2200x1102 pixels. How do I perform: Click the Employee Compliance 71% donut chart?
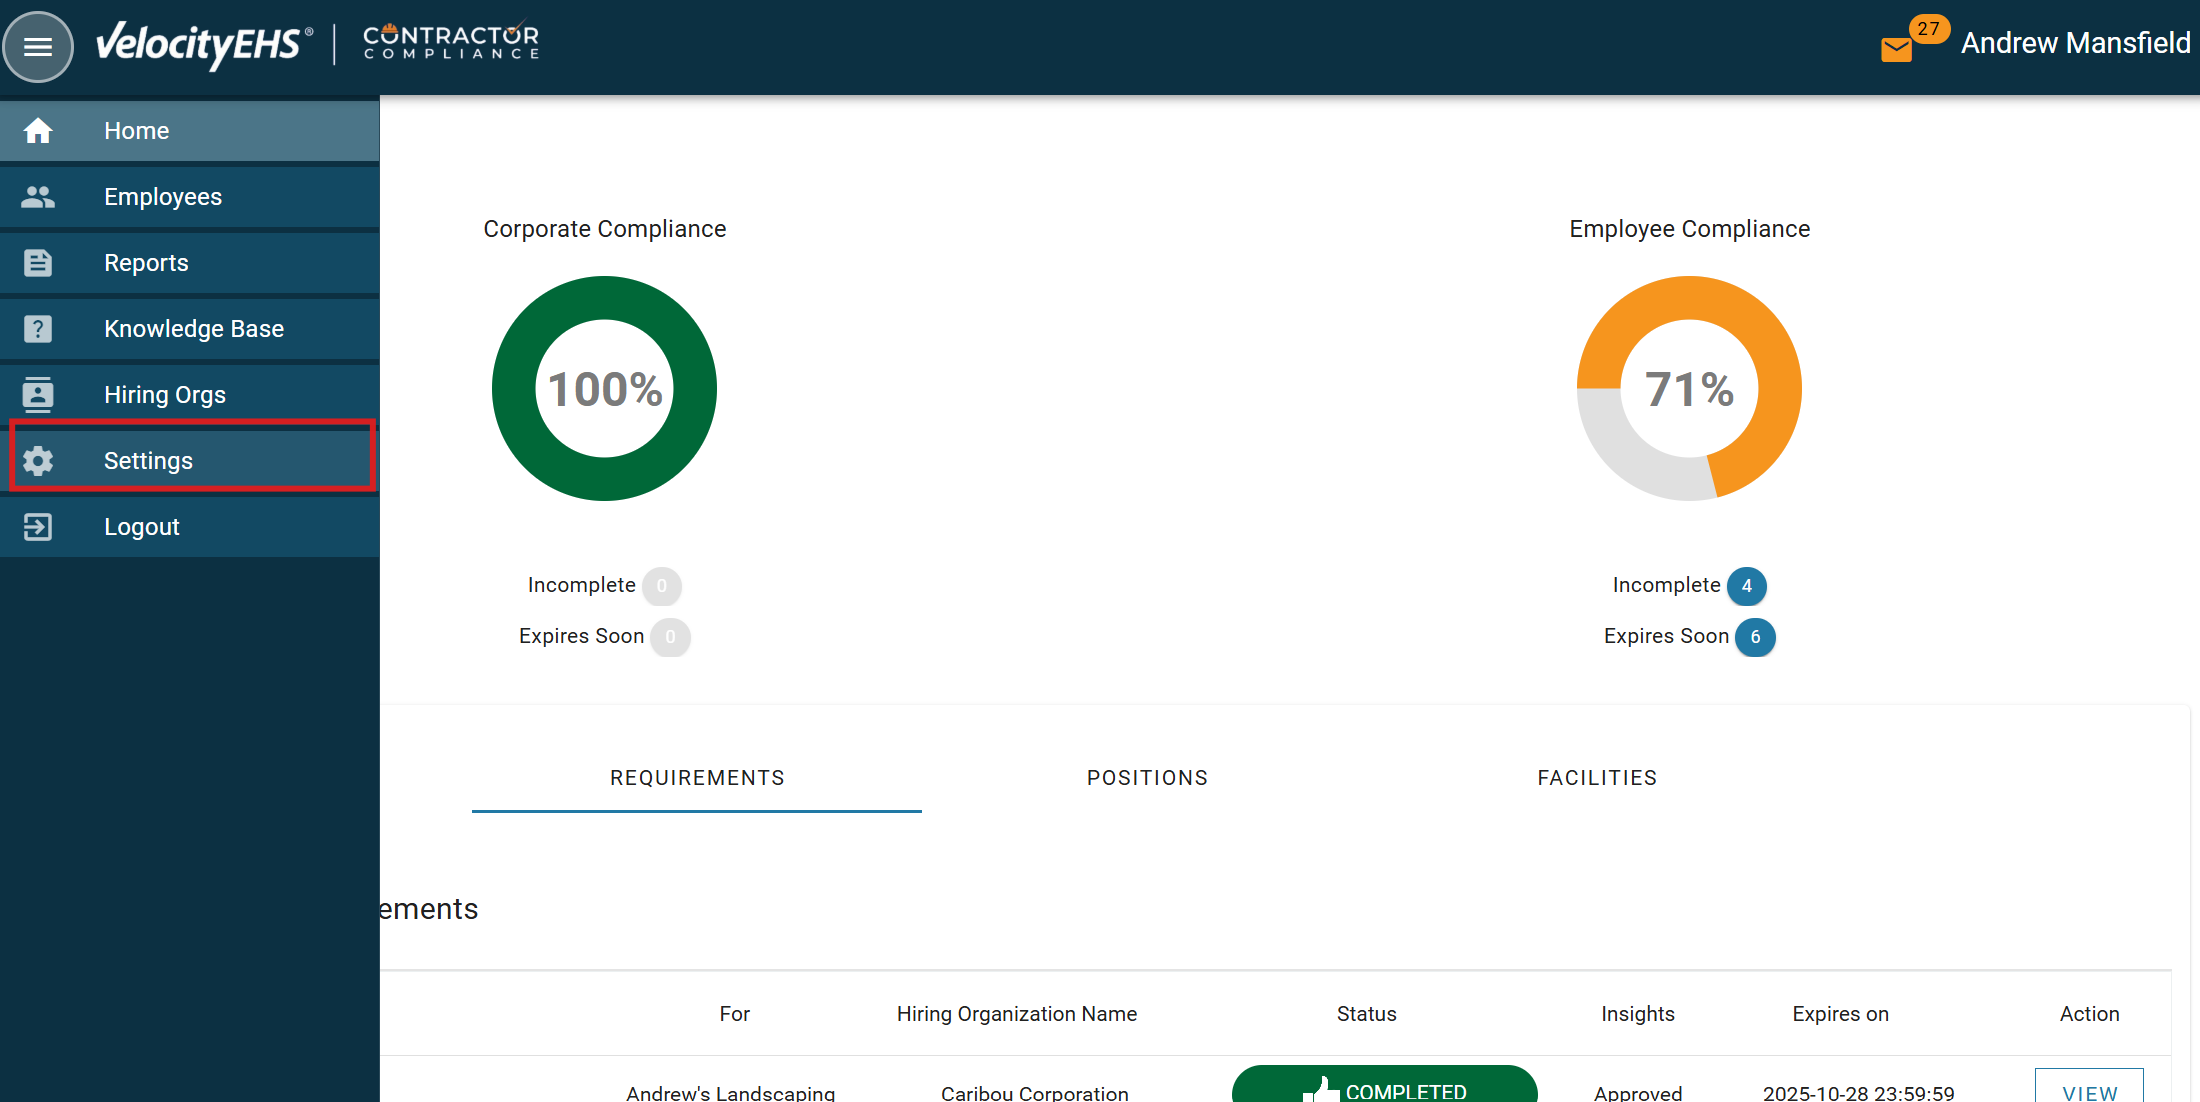pos(1689,389)
